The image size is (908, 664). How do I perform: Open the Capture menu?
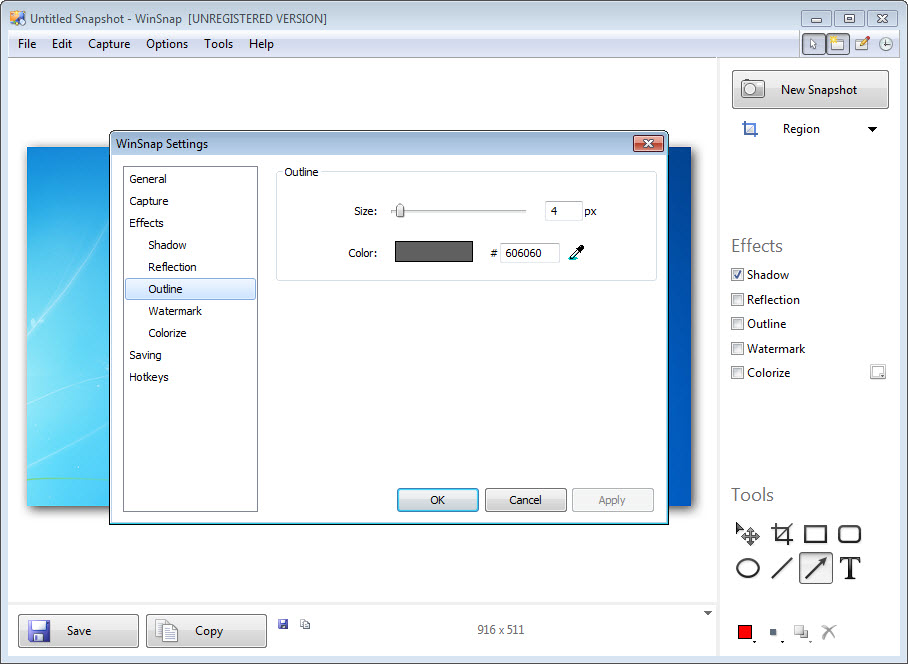pyautogui.click(x=109, y=44)
